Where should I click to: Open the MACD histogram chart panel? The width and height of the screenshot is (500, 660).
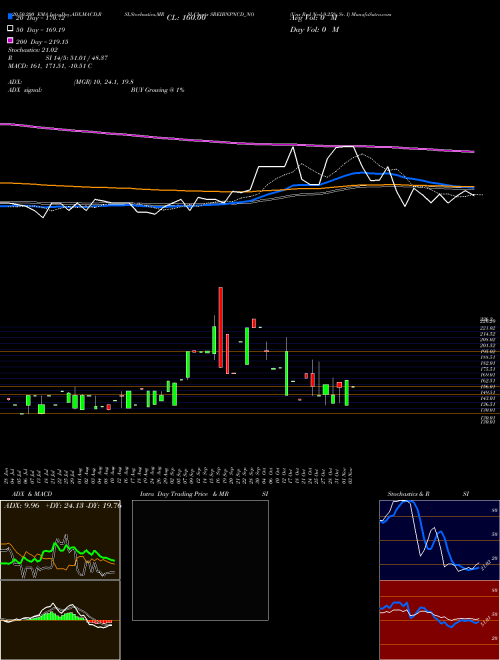click(60, 620)
